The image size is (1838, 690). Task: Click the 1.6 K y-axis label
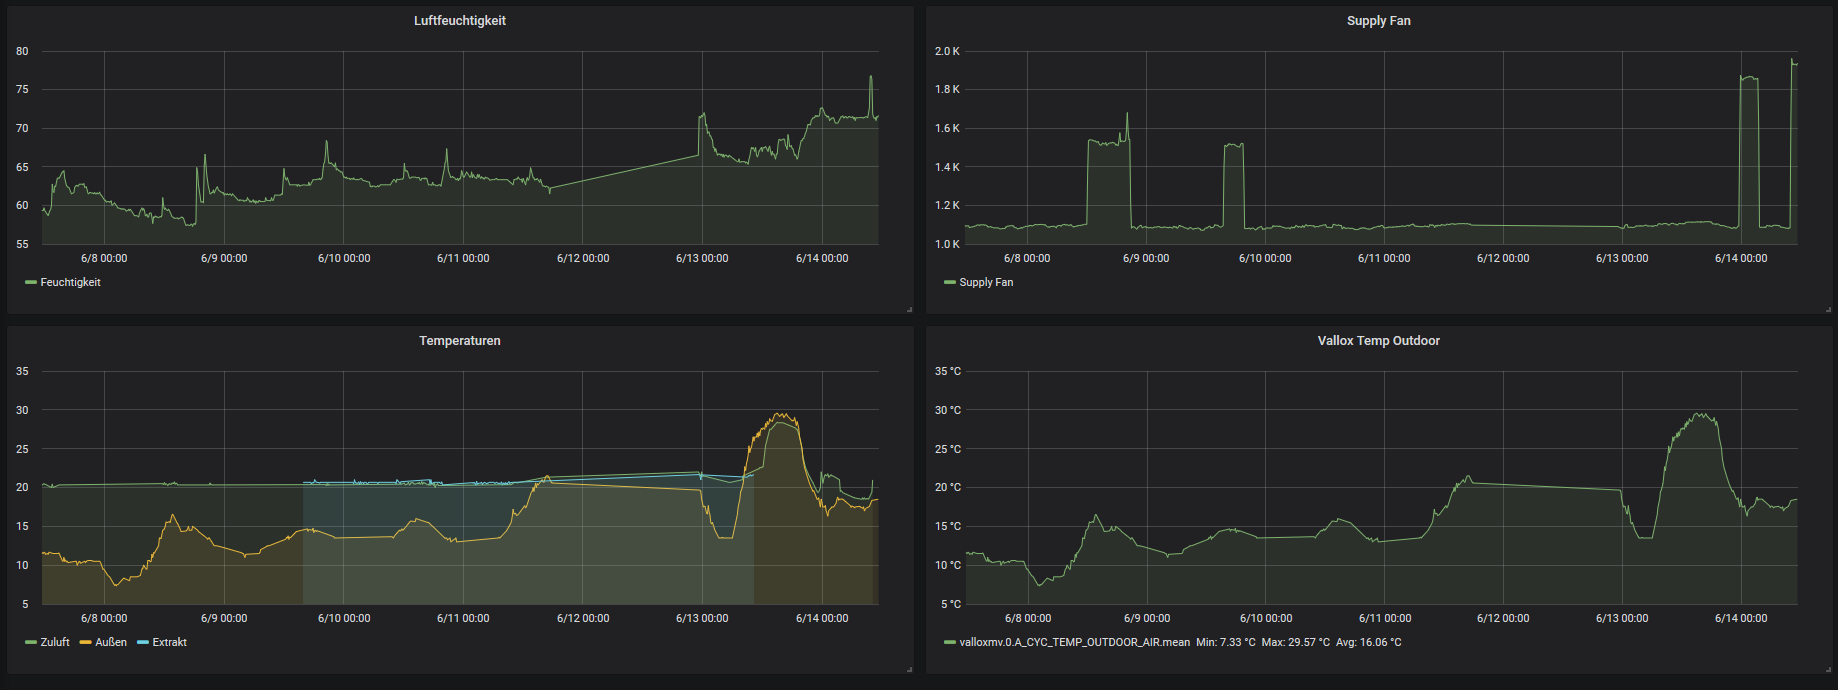coord(947,128)
